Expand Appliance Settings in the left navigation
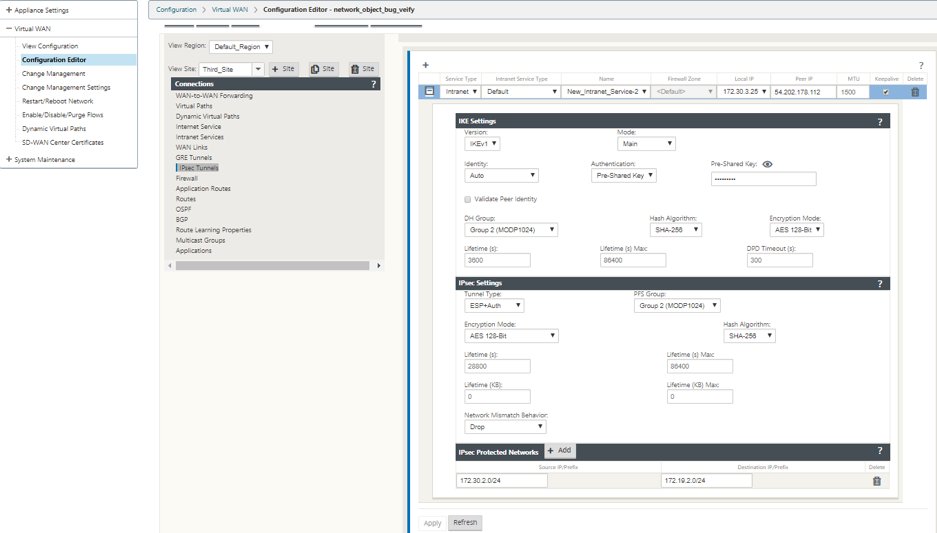Image resolution: width=937 pixels, height=533 pixels. (x=9, y=10)
